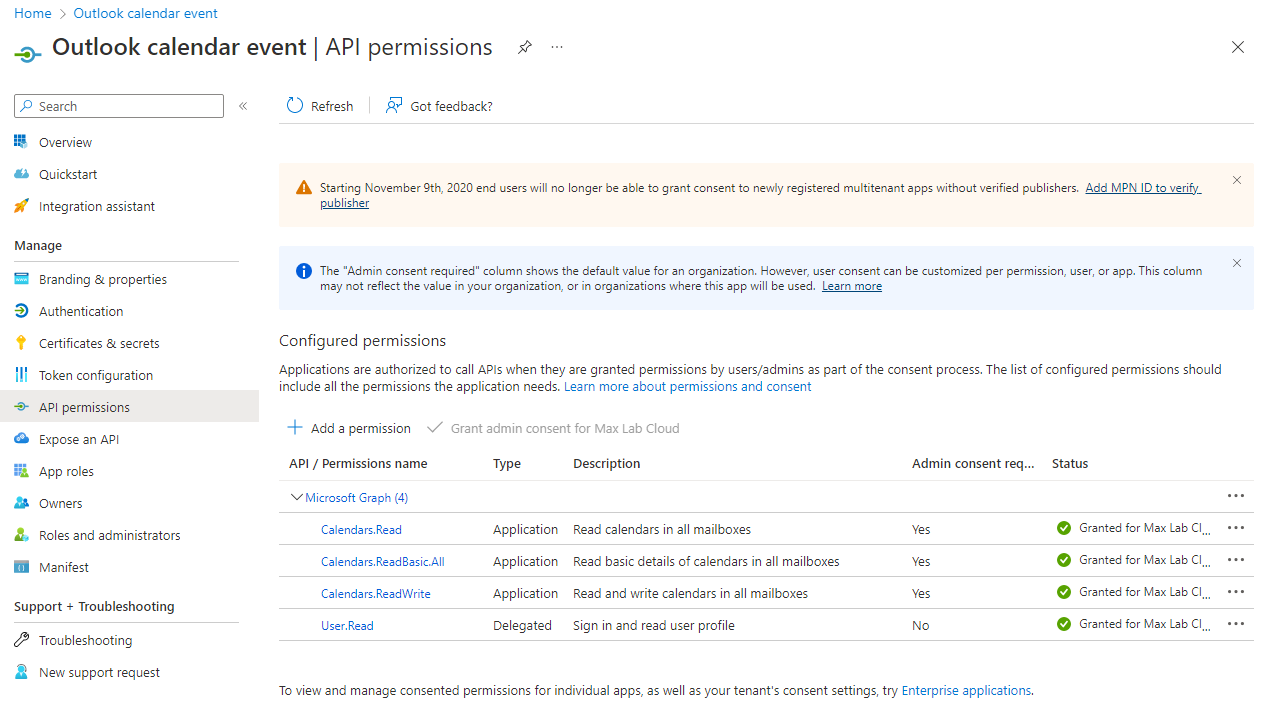Open the User.Read permission link
Screen dimensions: 1267x715
pyautogui.click(x=347, y=625)
